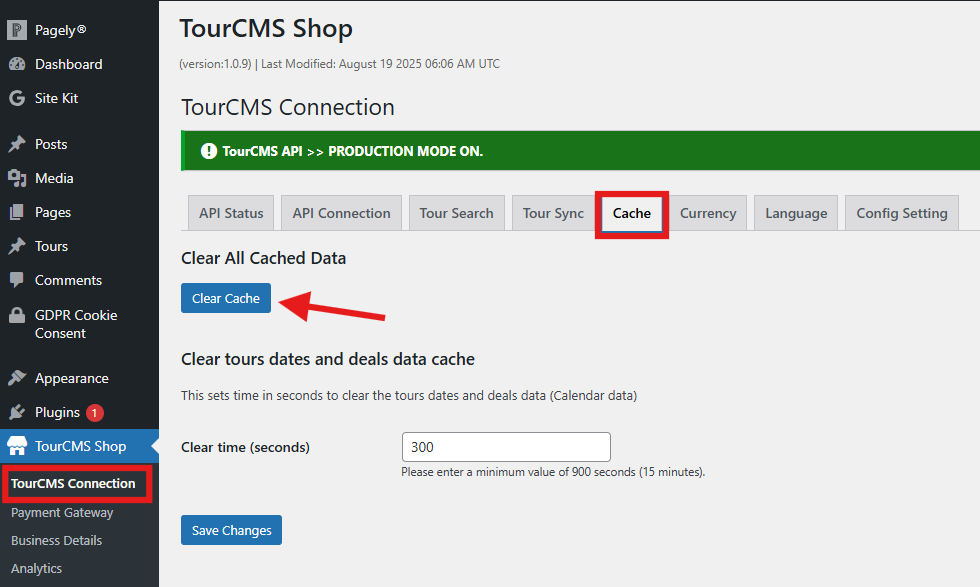Click the Calendar data description text
The width and height of the screenshot is (980, 587).
[409, 396]
